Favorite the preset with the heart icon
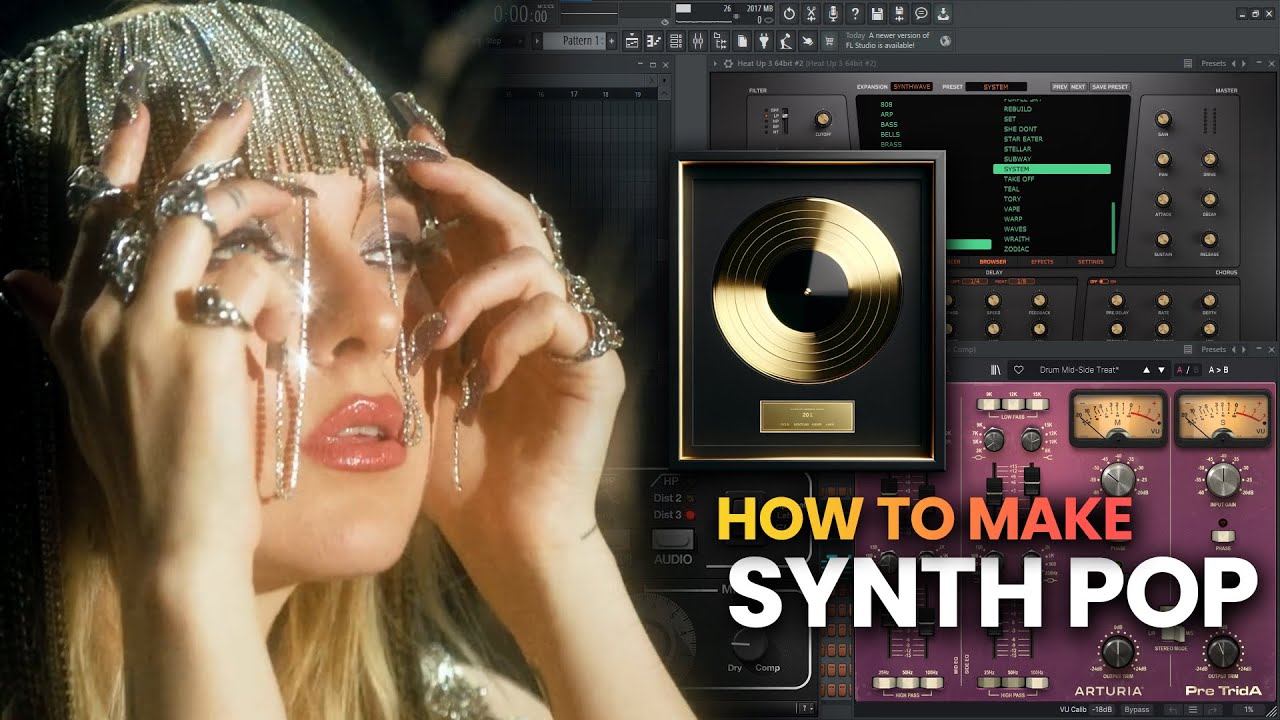1280x720 pixels. click(x=1019, y=370)
